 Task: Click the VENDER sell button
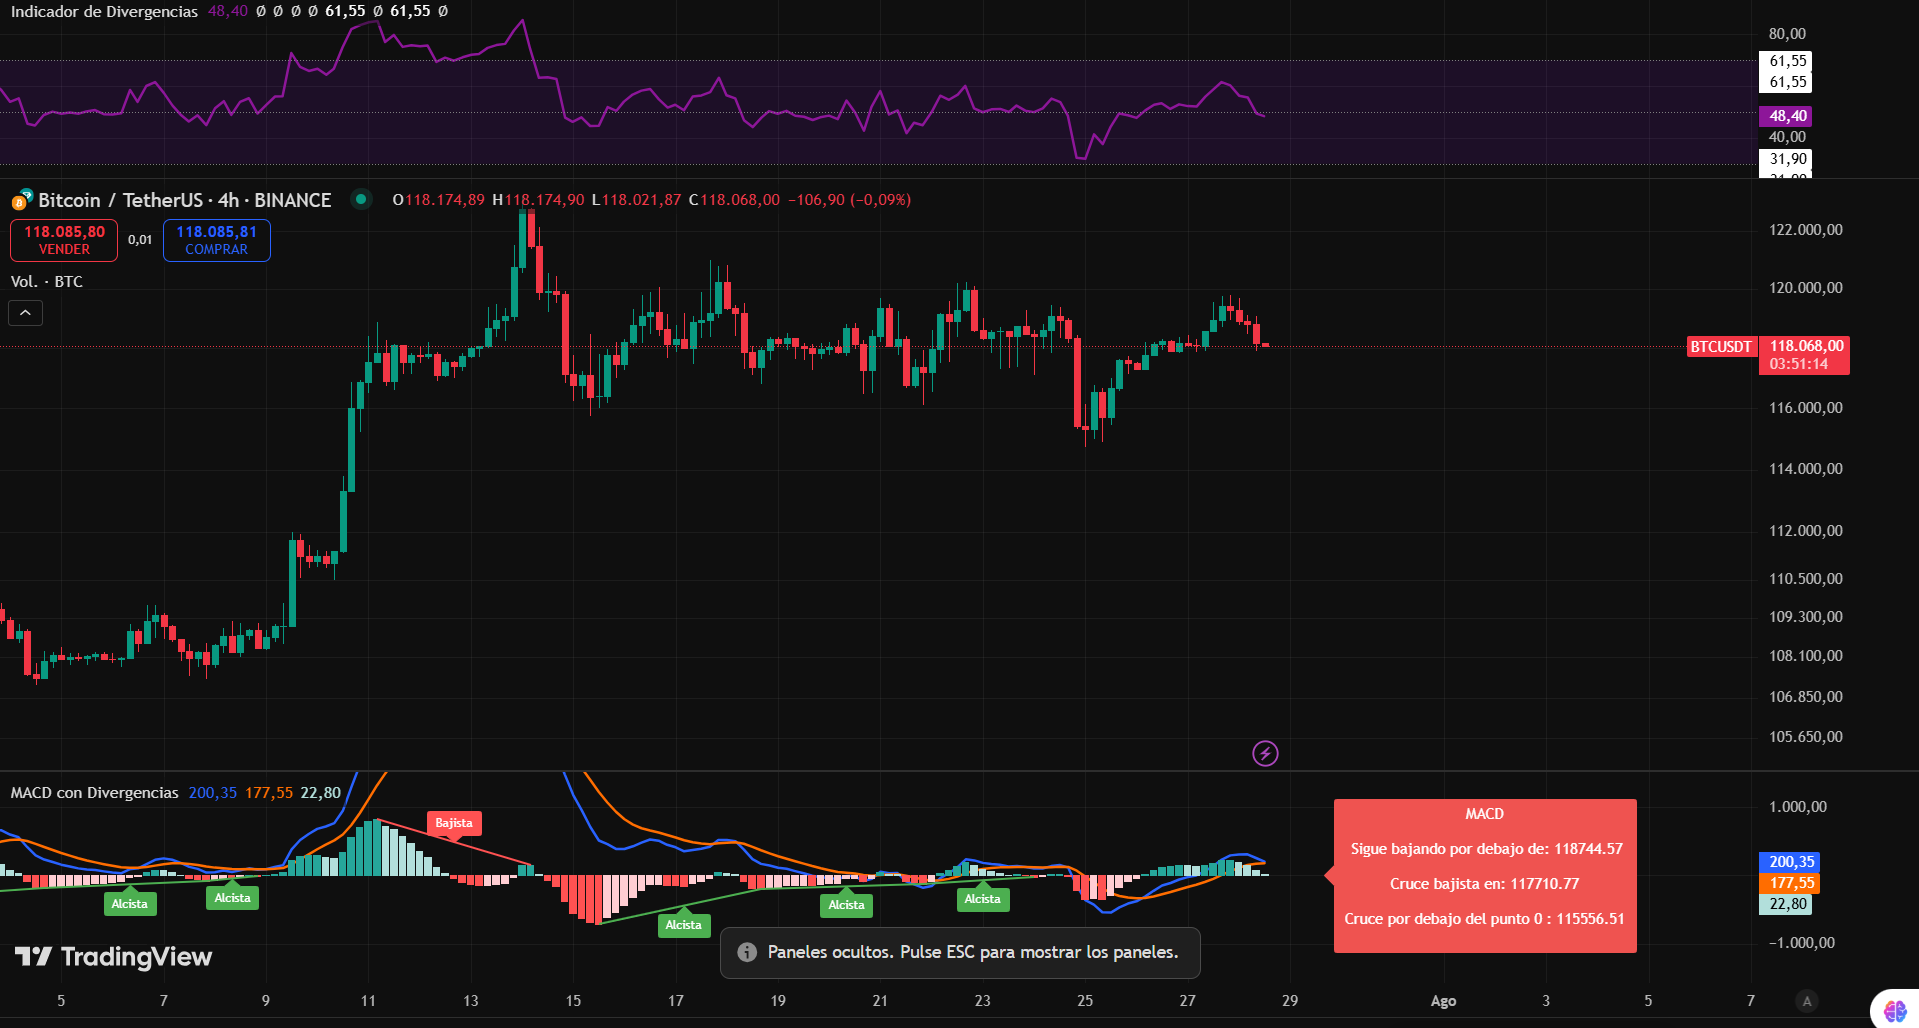coord(64,240)
